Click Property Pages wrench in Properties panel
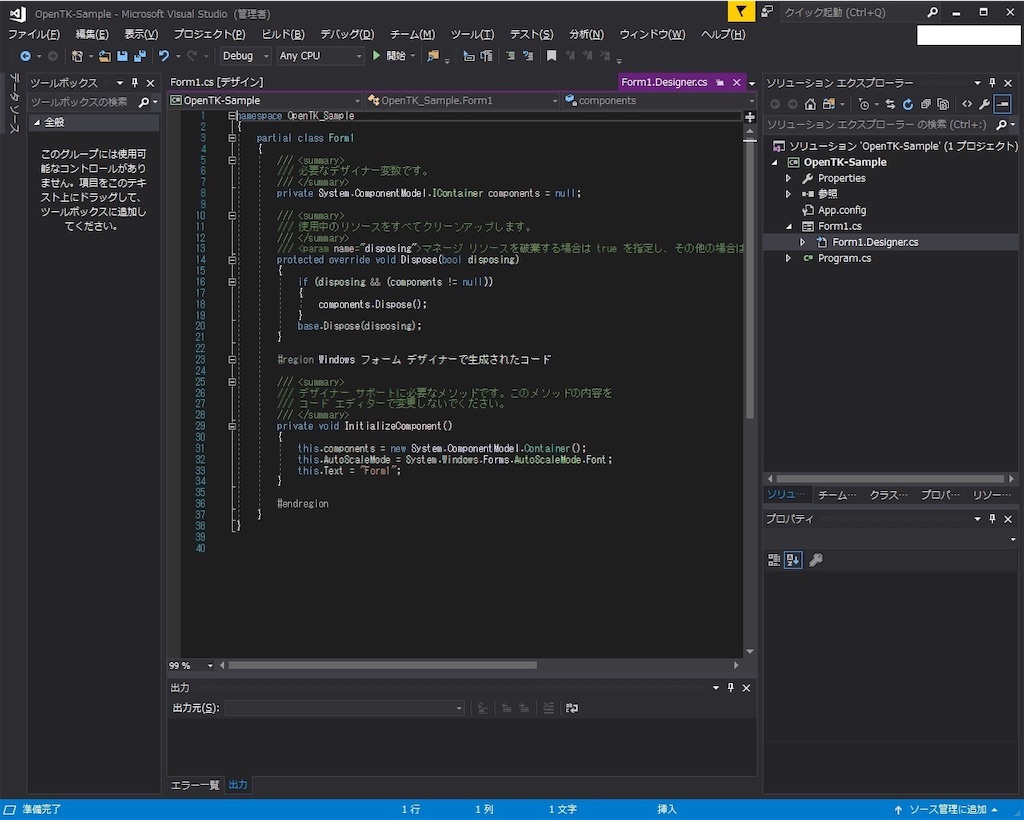Screen dimensions: 1024x820 pos(816,560)
